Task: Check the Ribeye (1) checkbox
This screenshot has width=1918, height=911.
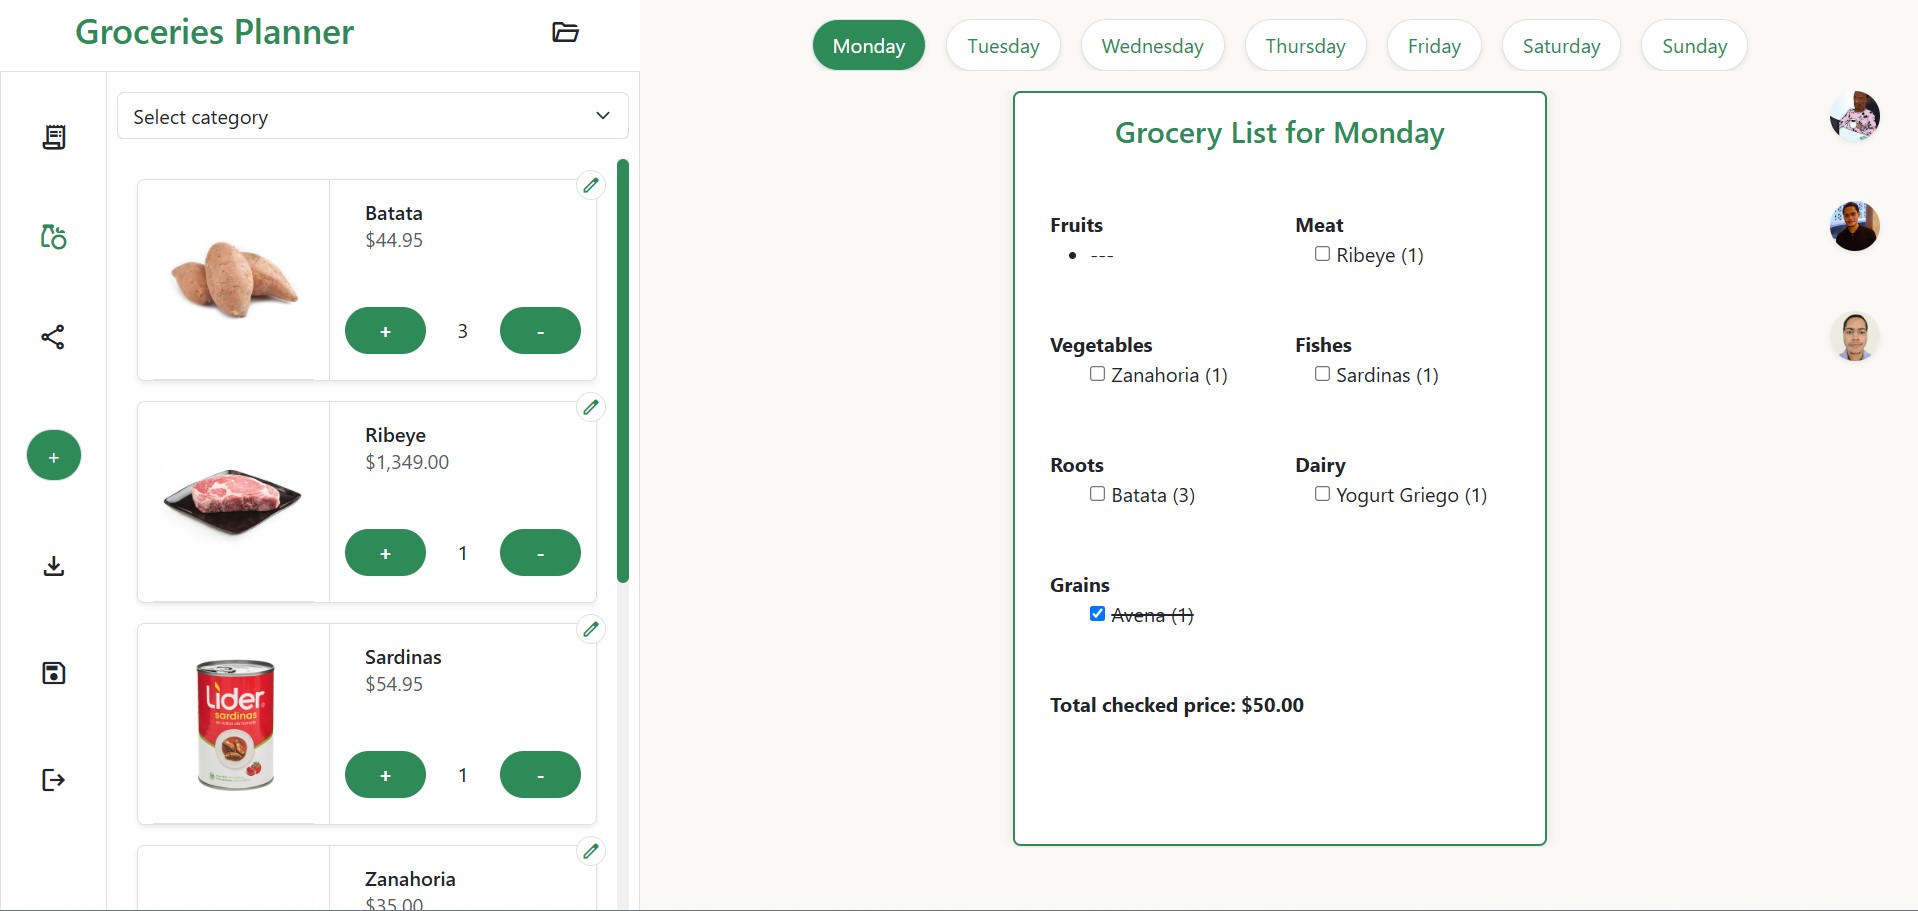Action: 1322,254
